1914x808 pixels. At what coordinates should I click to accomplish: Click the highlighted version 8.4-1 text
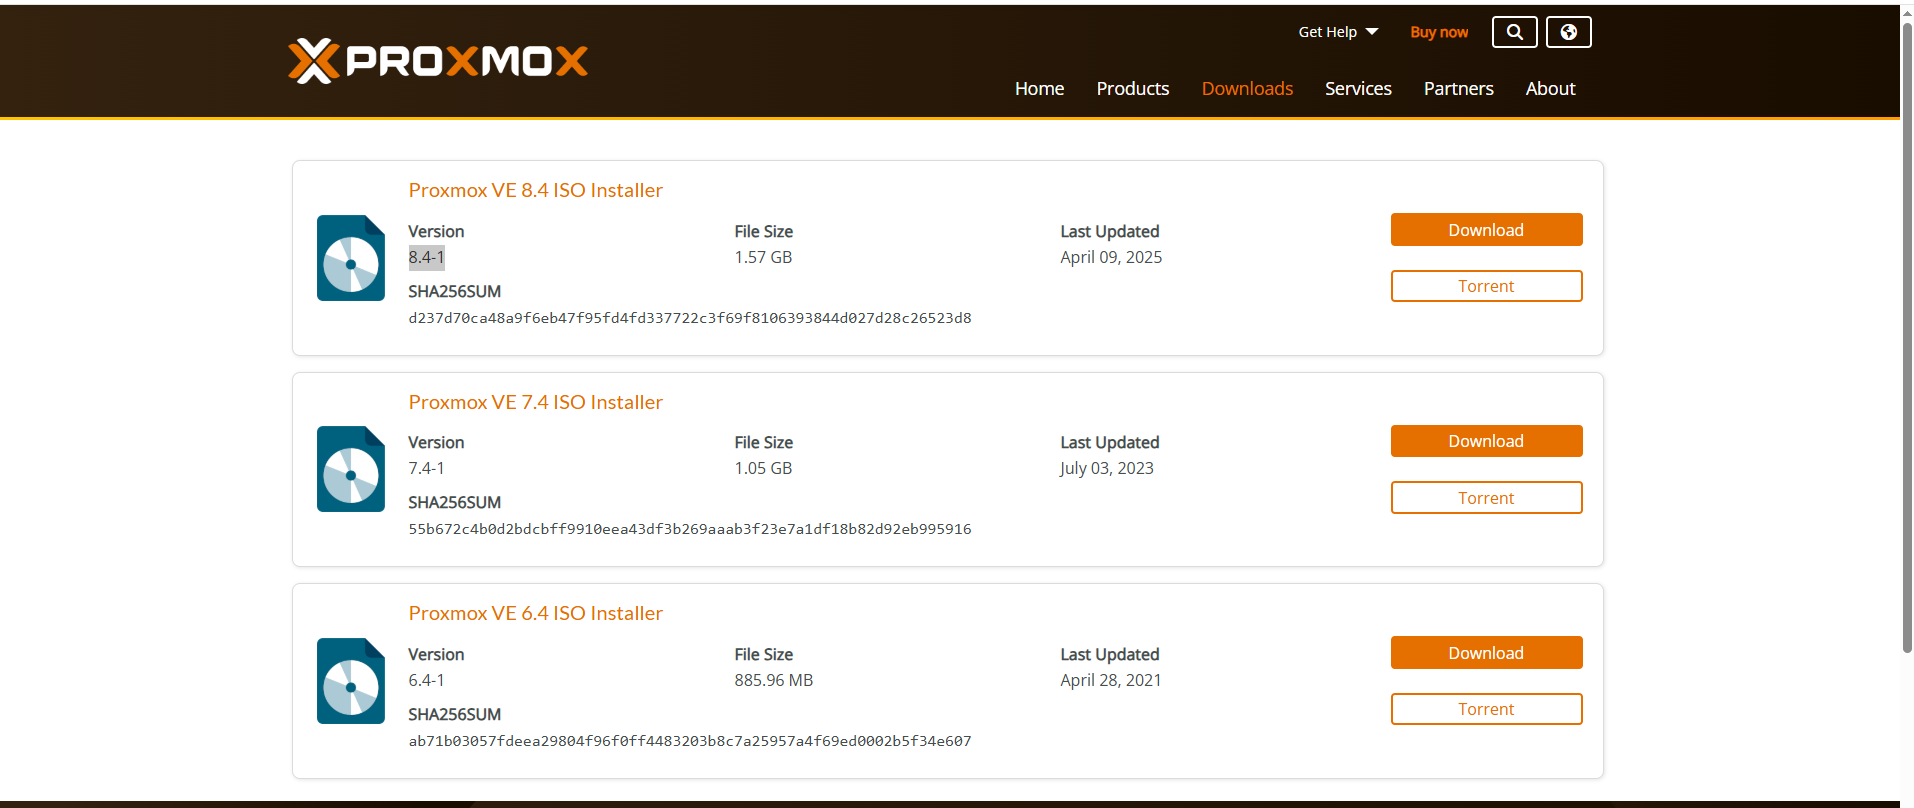pos(427,257)
